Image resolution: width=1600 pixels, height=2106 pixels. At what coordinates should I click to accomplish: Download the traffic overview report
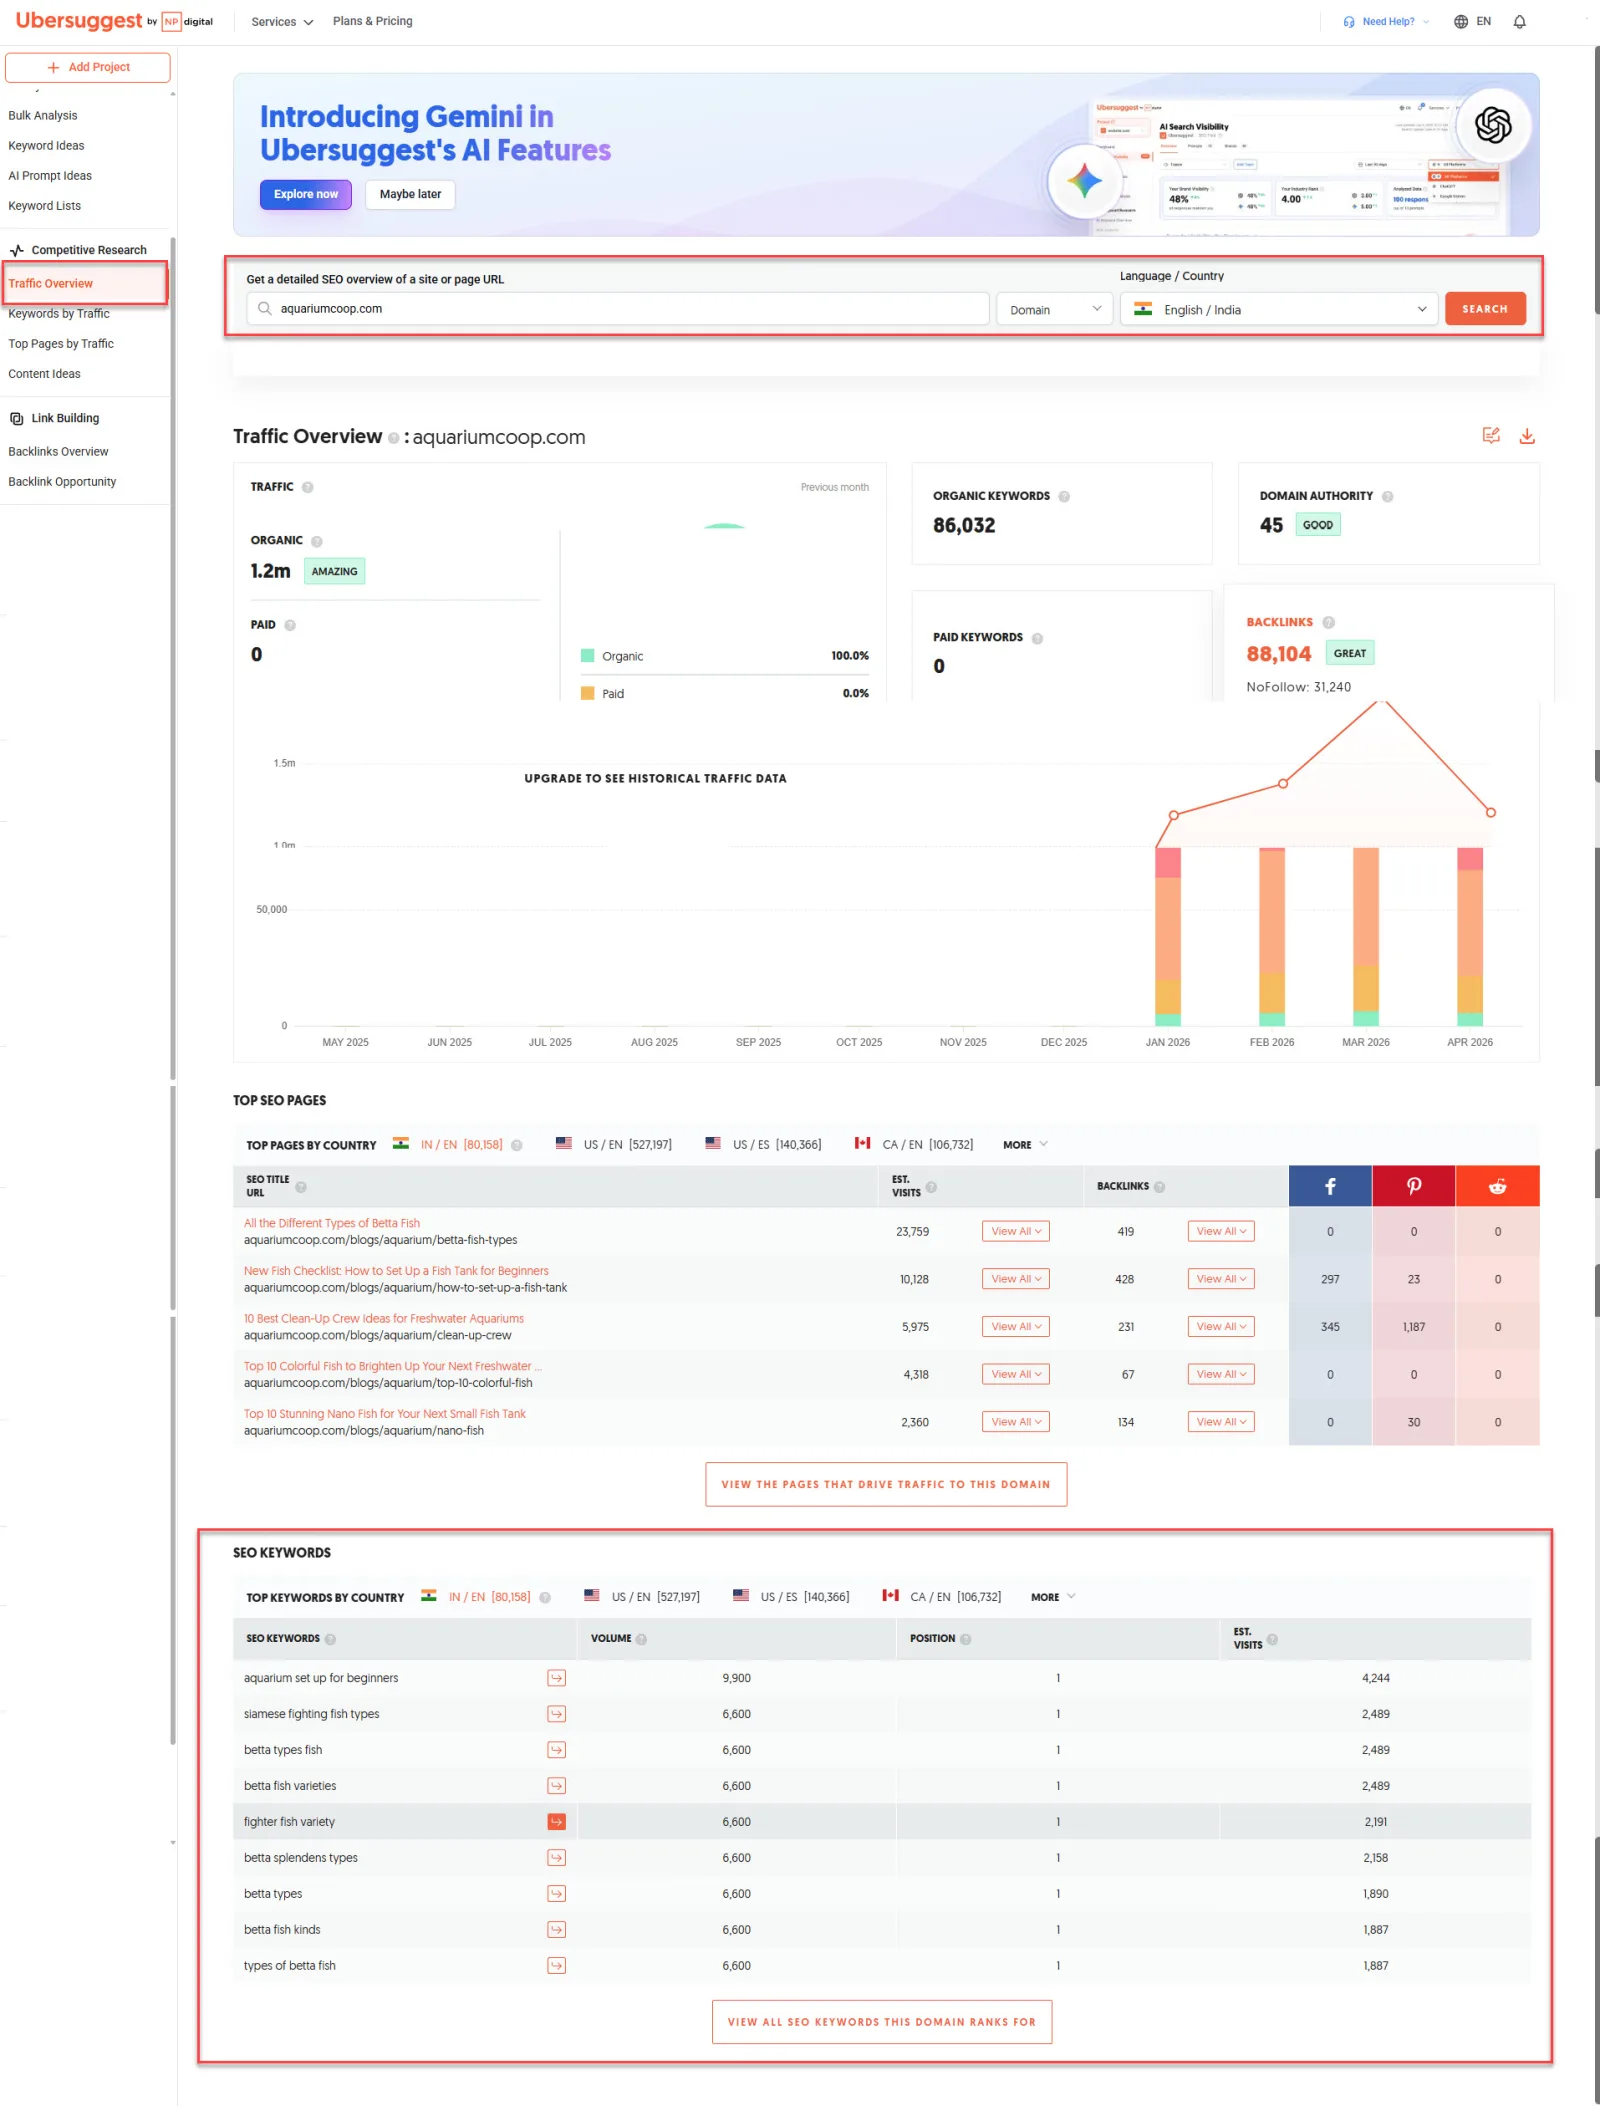coord(1527,435)
